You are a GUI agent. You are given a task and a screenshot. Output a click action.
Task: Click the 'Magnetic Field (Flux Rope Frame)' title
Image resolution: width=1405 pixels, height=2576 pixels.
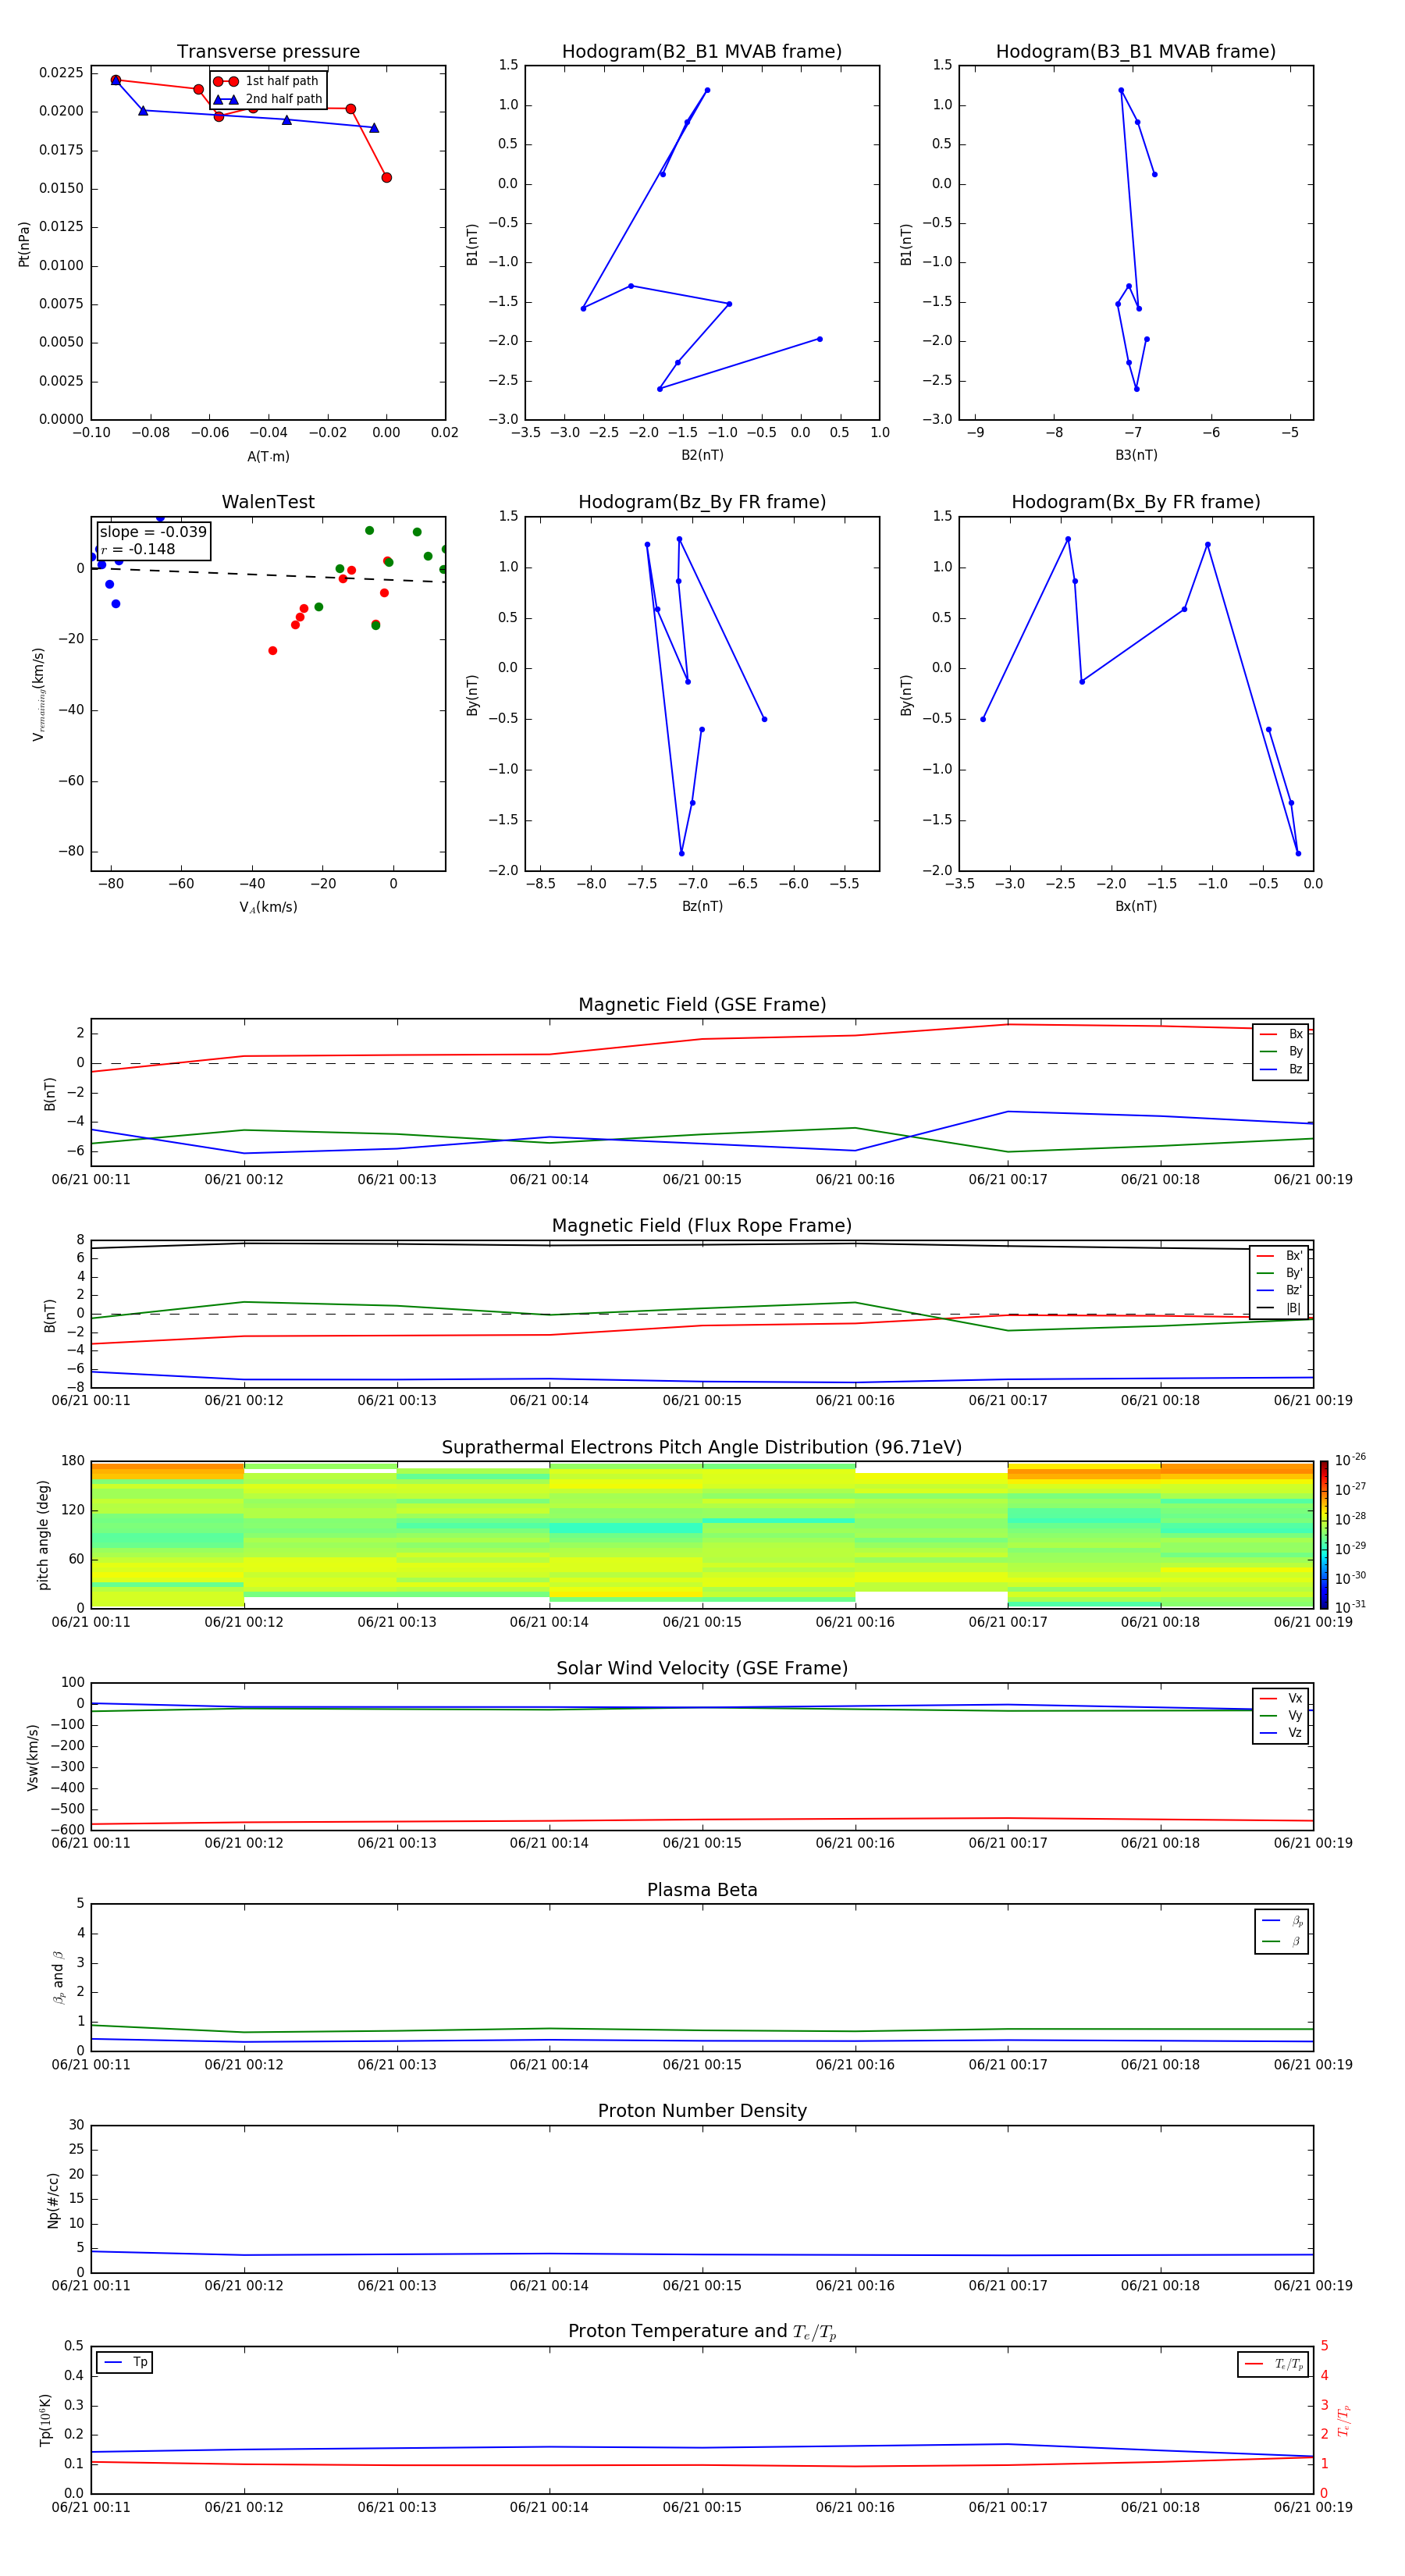(702, 1226)
